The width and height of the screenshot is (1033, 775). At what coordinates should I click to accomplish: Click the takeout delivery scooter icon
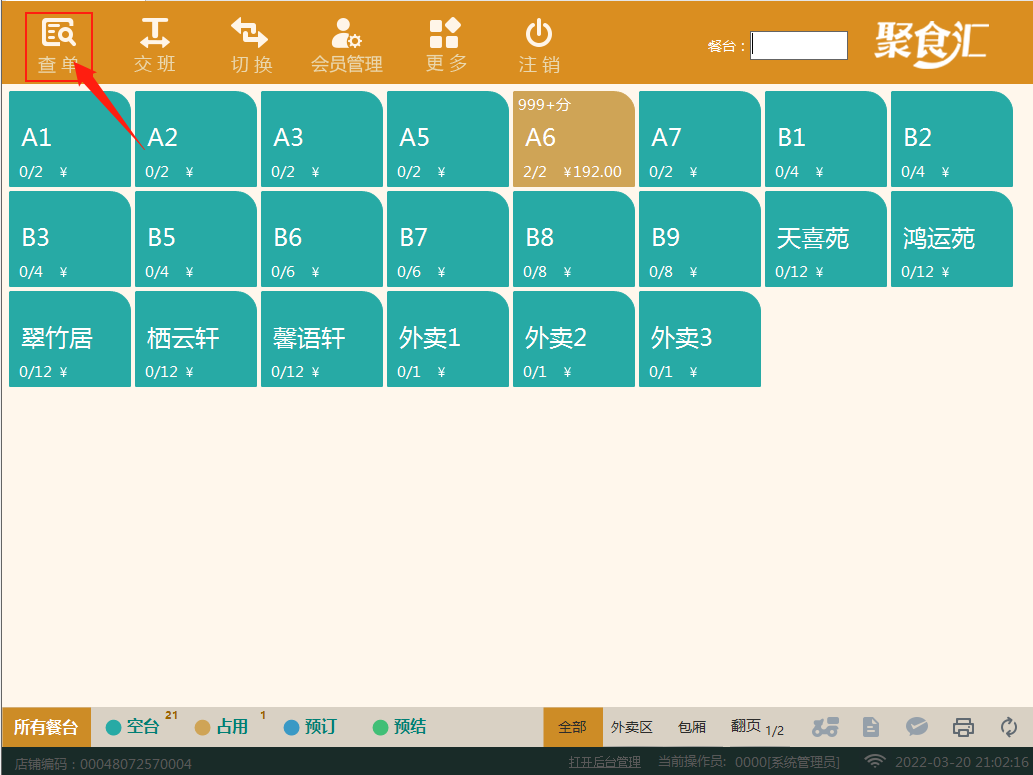point(825,727)
